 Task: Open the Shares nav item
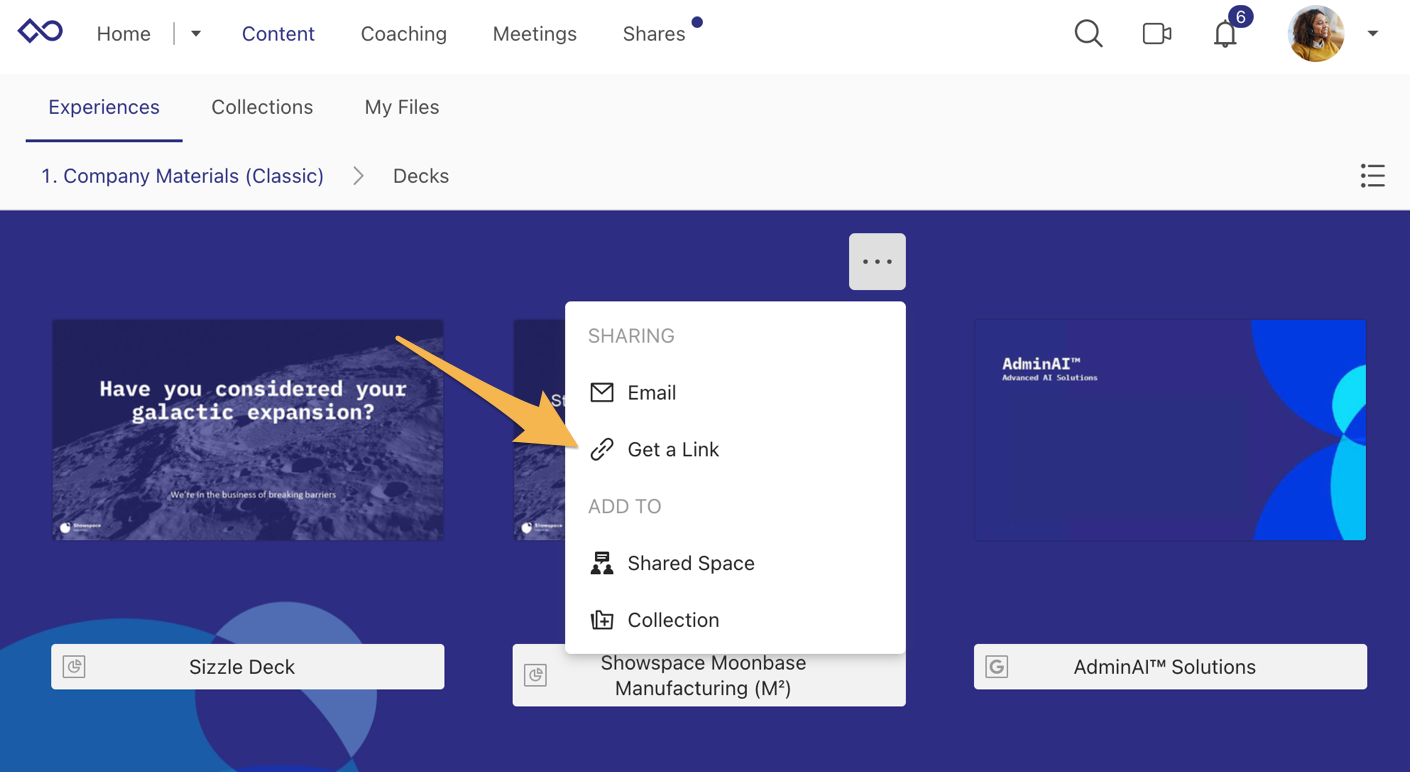point(654,34)
